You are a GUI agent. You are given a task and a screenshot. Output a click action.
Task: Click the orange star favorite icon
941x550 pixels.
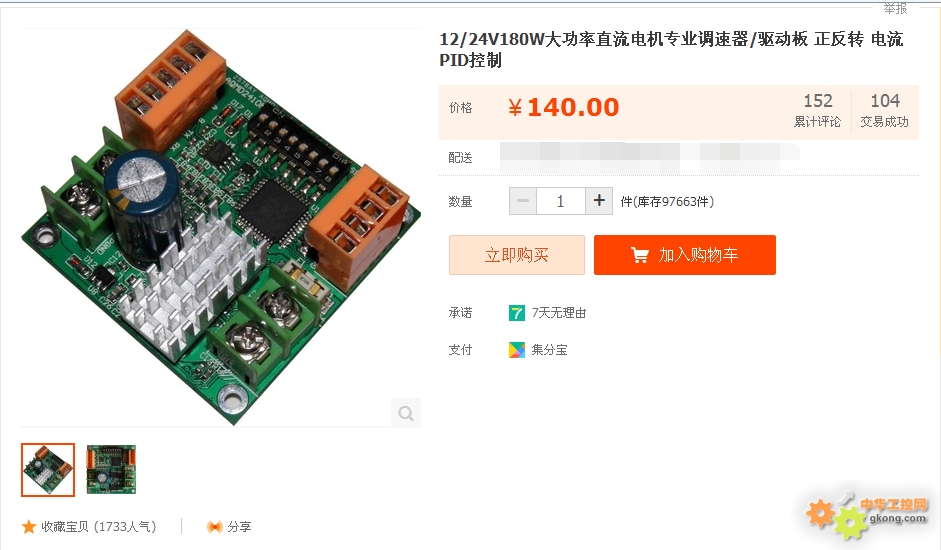(x=29, y=527)
